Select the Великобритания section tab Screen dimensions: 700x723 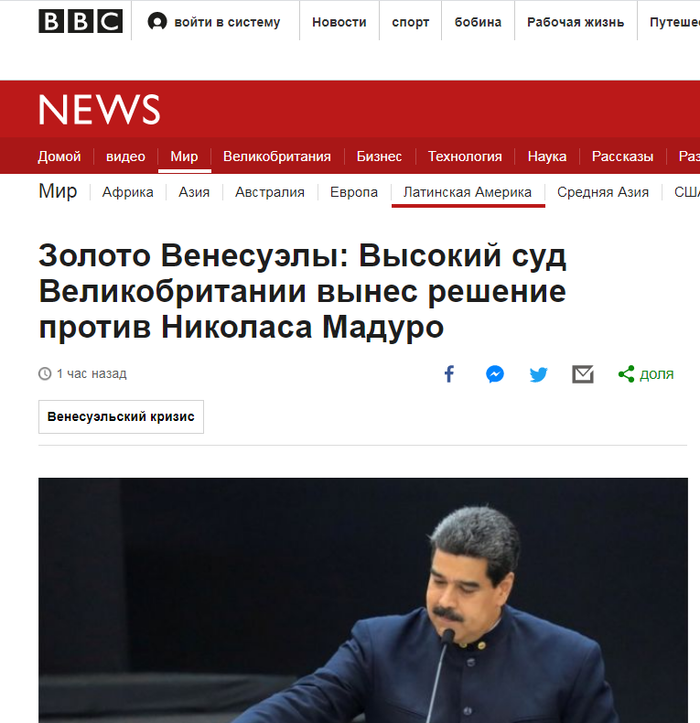(x=277, y=156)
